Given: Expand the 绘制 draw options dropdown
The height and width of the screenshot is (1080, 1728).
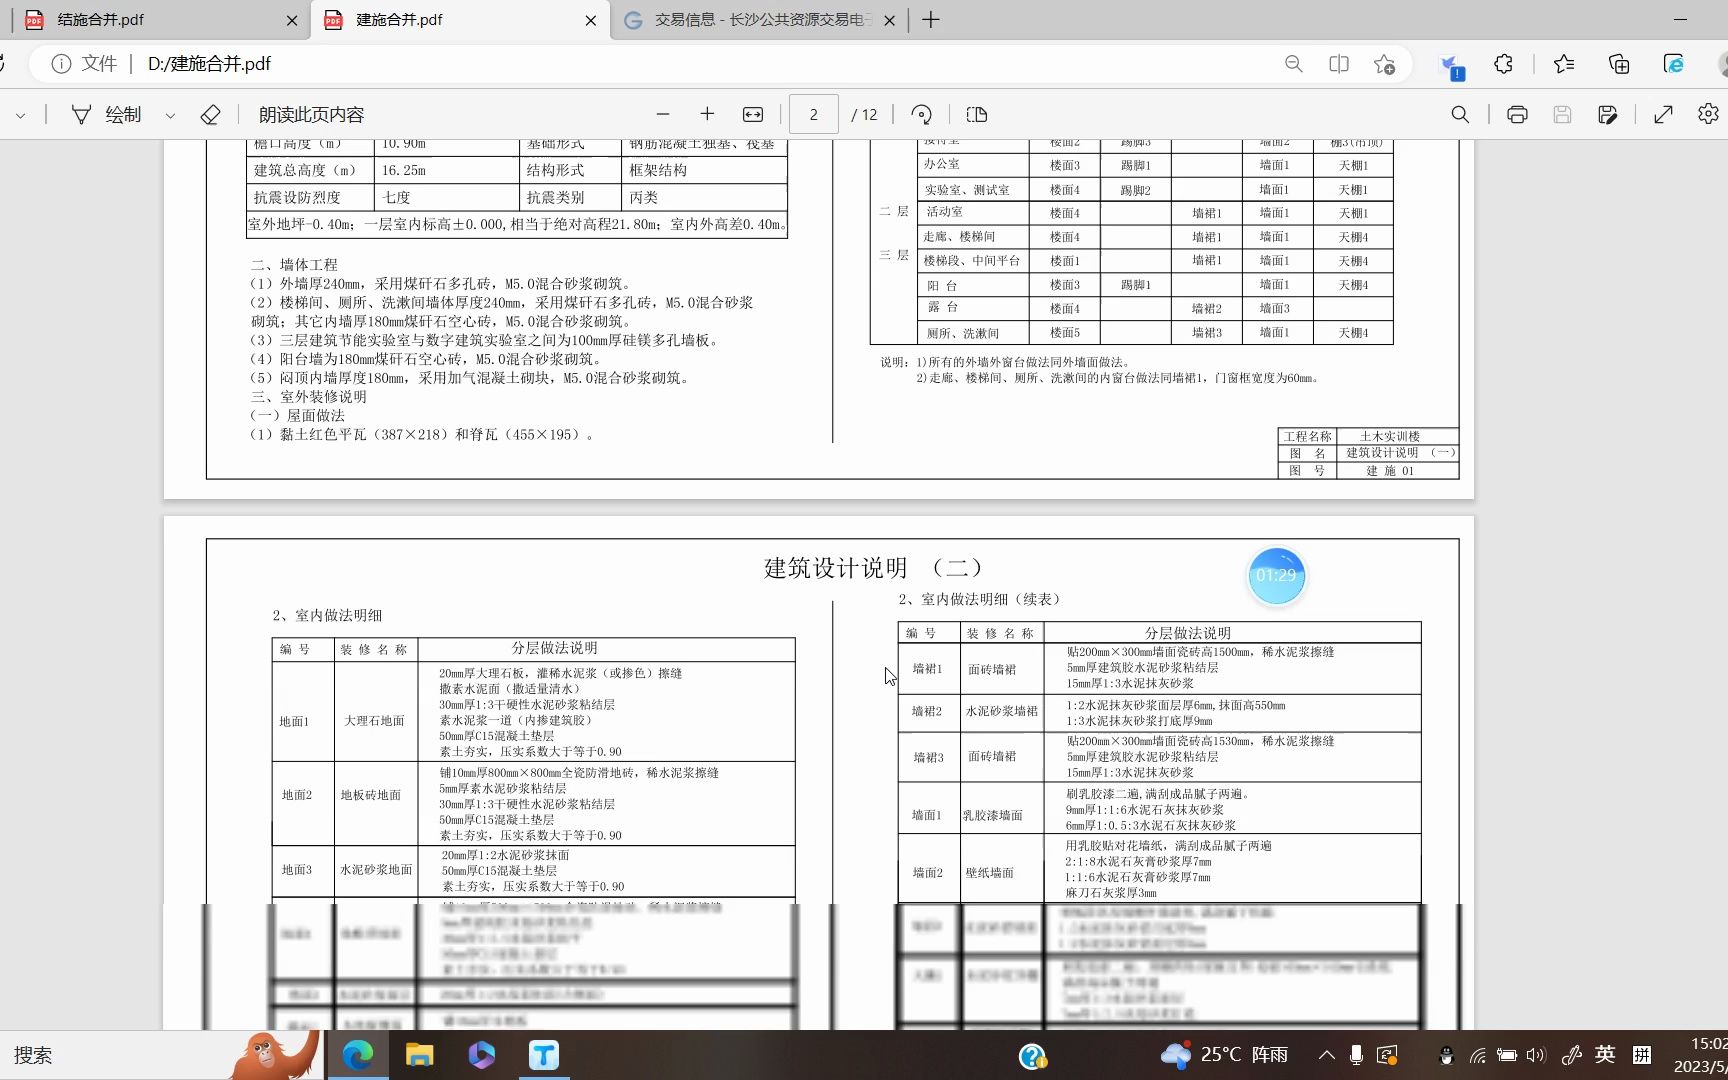Looking at the screenshot, I should point(170,115).
